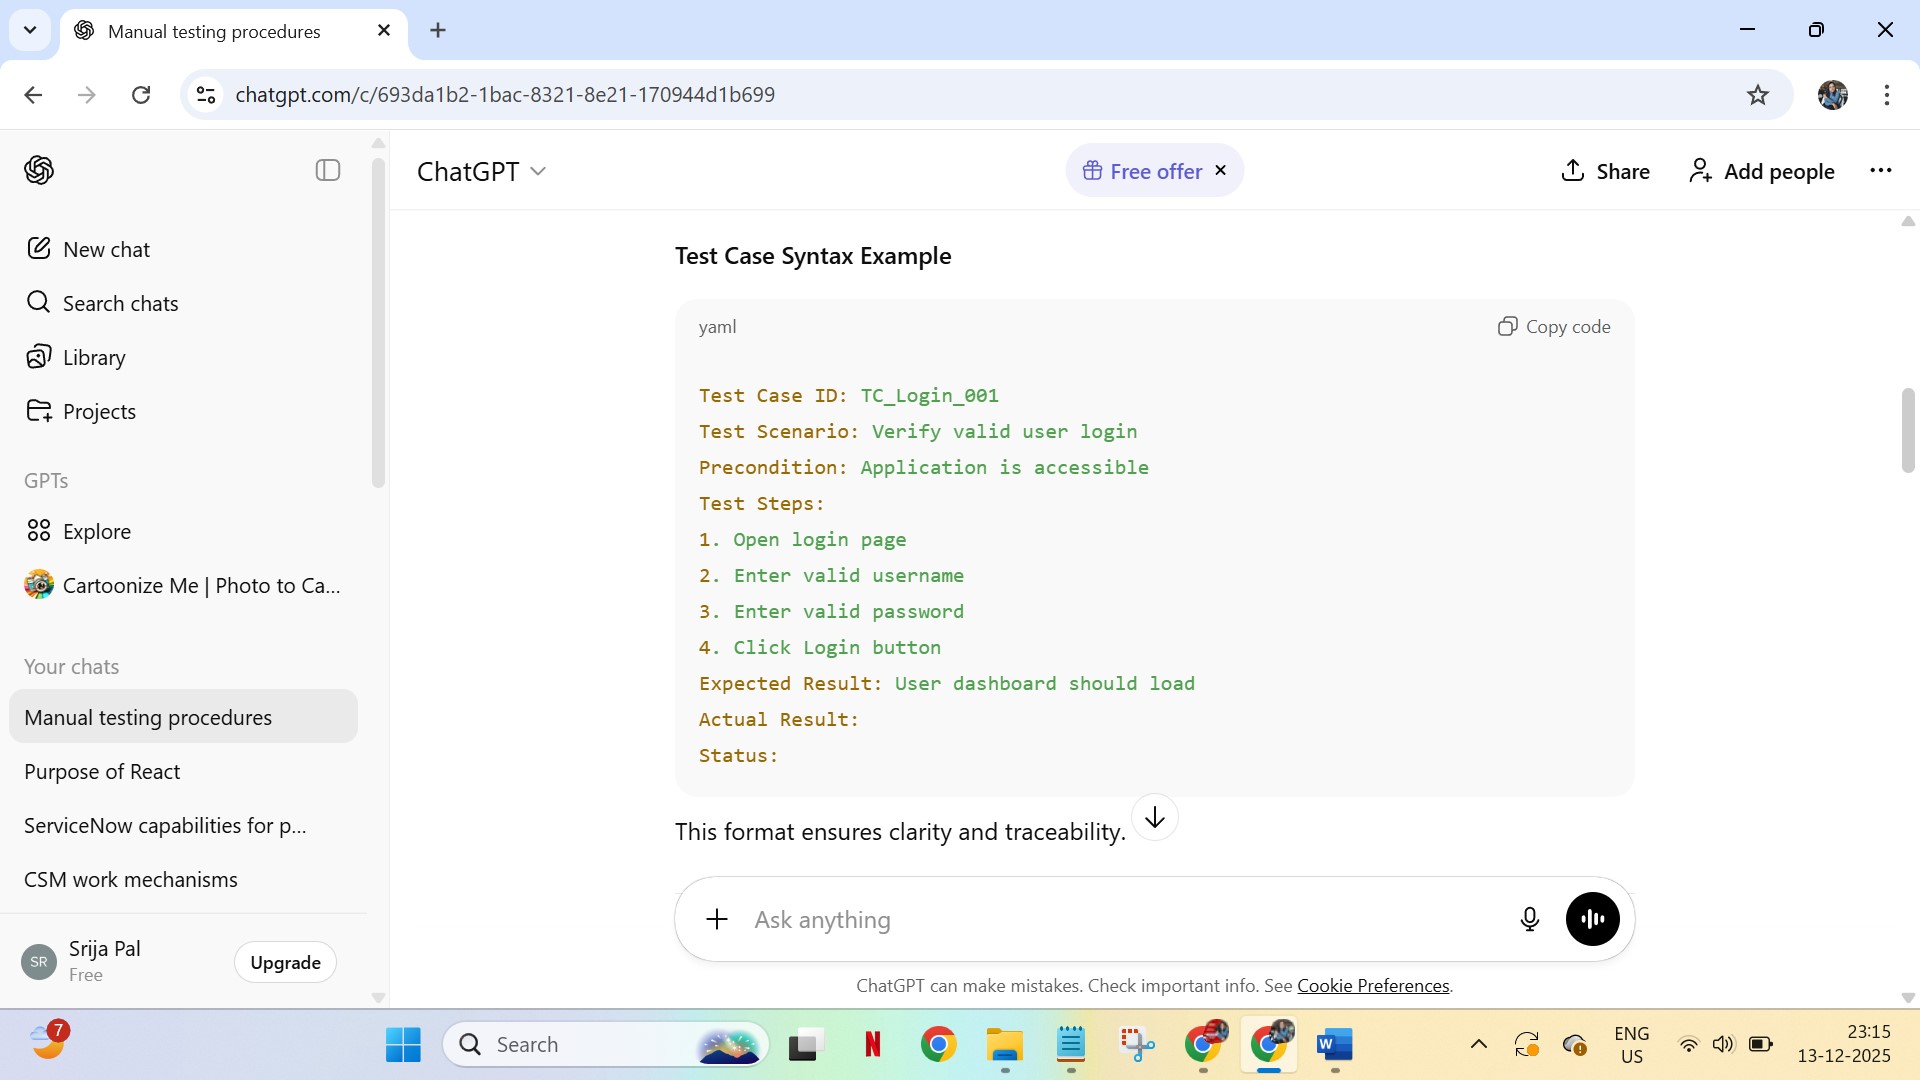This screenshot has width=1920, height=1080.
Task: Start voice mode conversation
Action: [x=1592, y=919]
